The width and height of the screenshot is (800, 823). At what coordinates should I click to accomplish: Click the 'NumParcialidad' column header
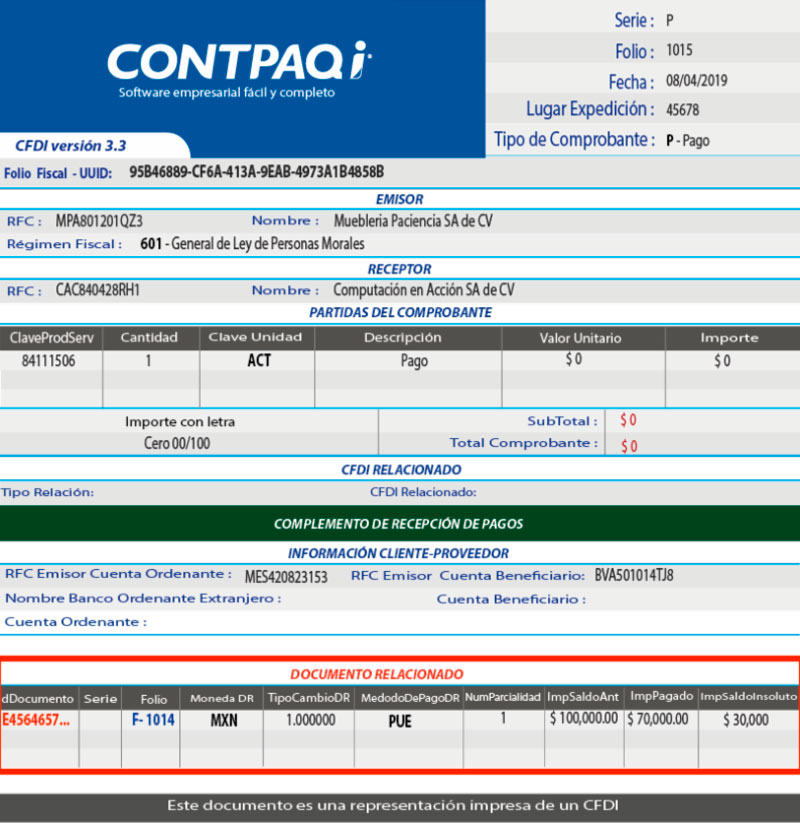tap(503, 697)
